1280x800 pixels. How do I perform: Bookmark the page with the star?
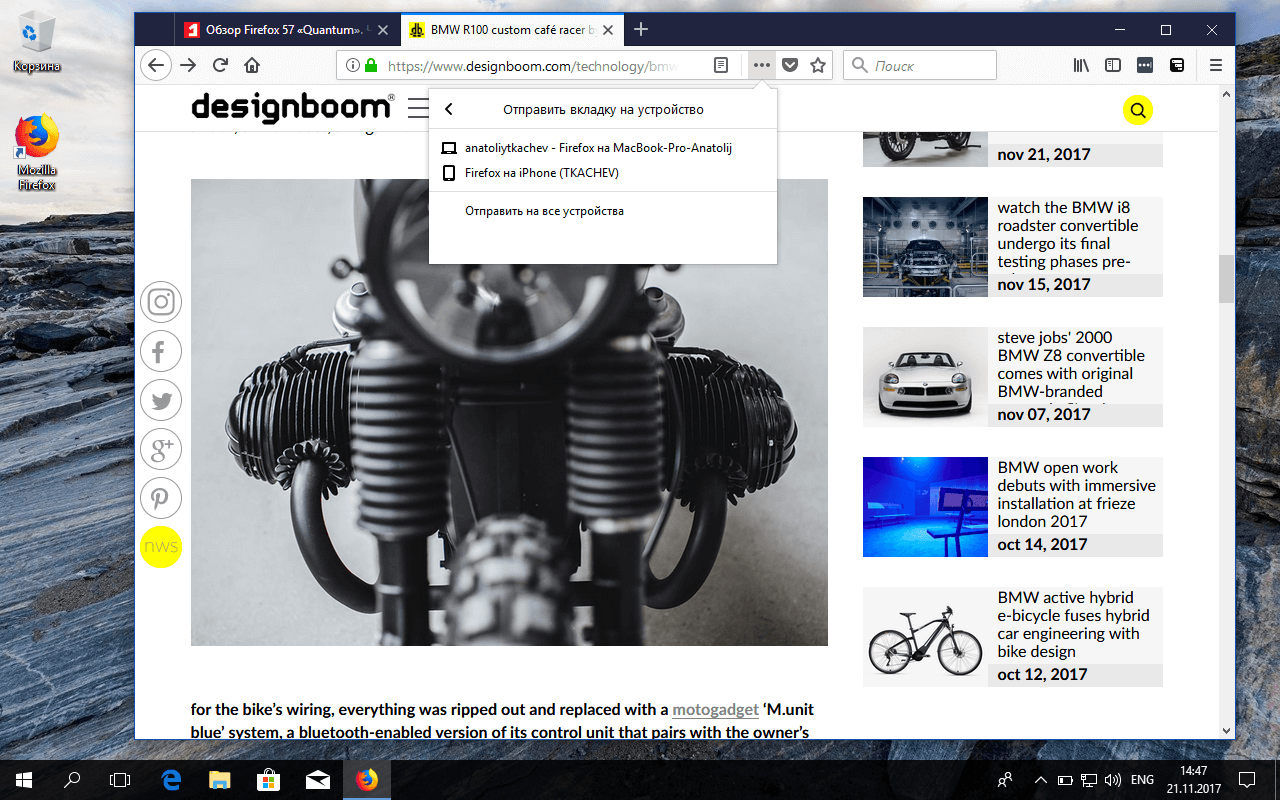[818, 64]
